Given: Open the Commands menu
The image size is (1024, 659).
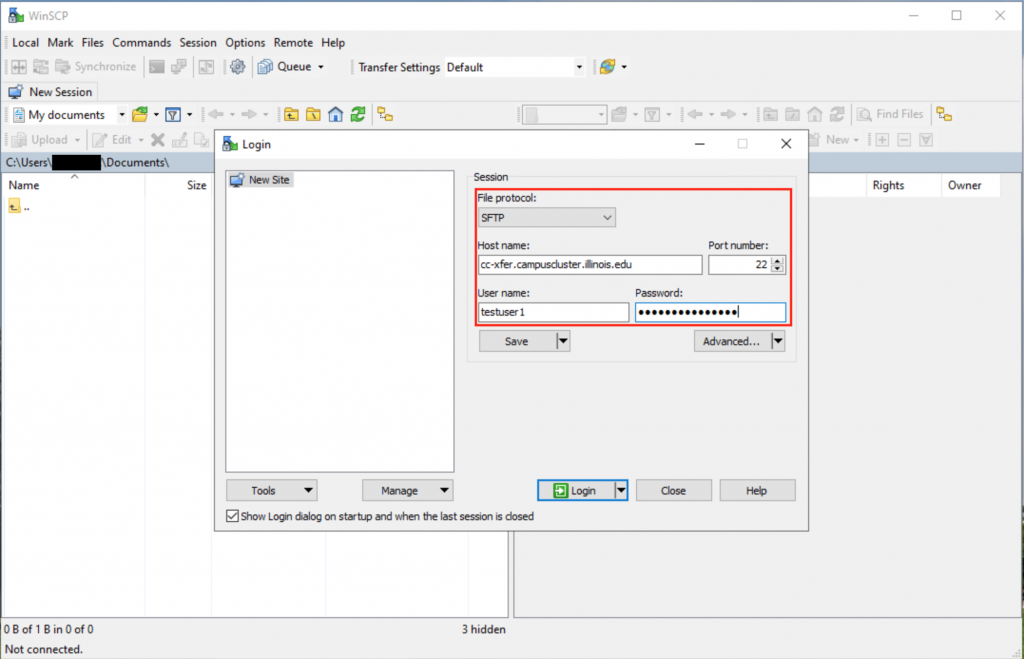Looking at the screenshot, I should 141,42.
